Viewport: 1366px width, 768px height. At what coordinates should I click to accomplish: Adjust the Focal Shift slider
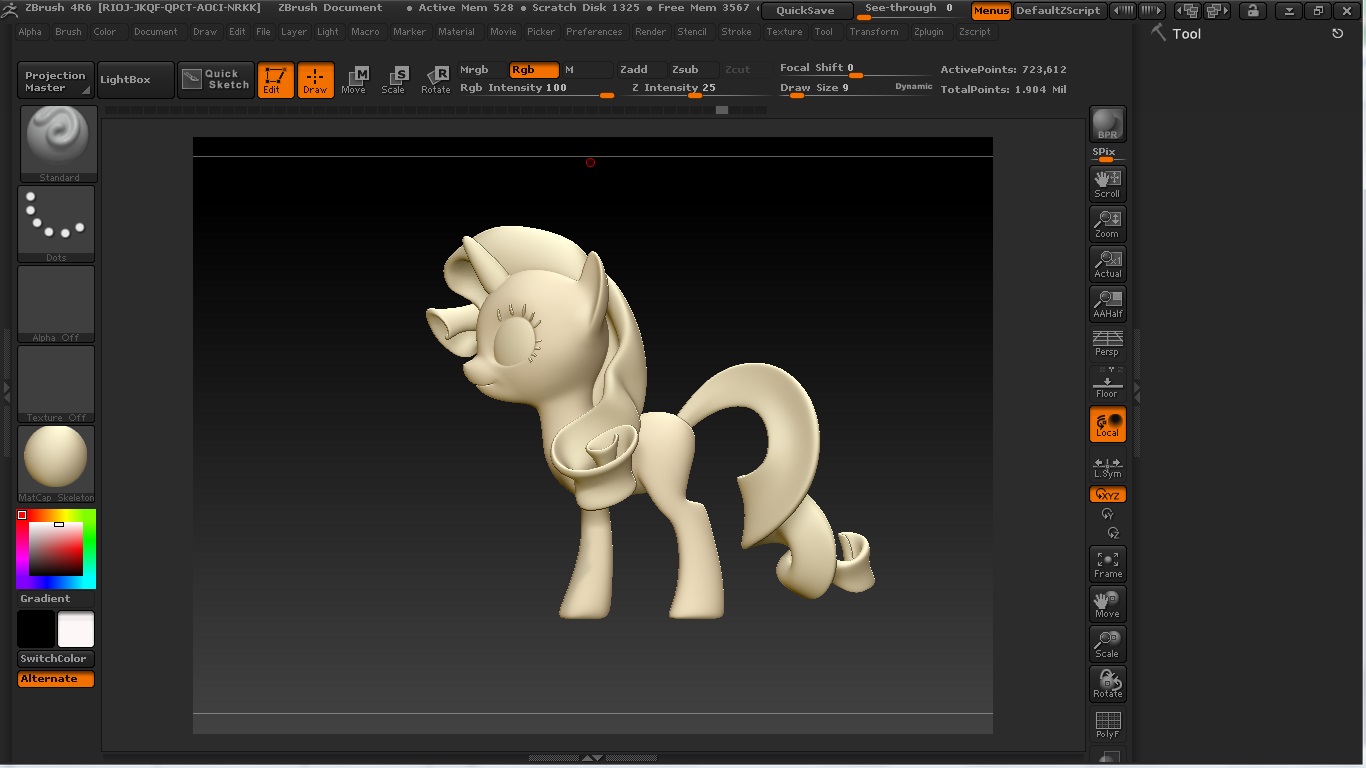tap(855, 69)
